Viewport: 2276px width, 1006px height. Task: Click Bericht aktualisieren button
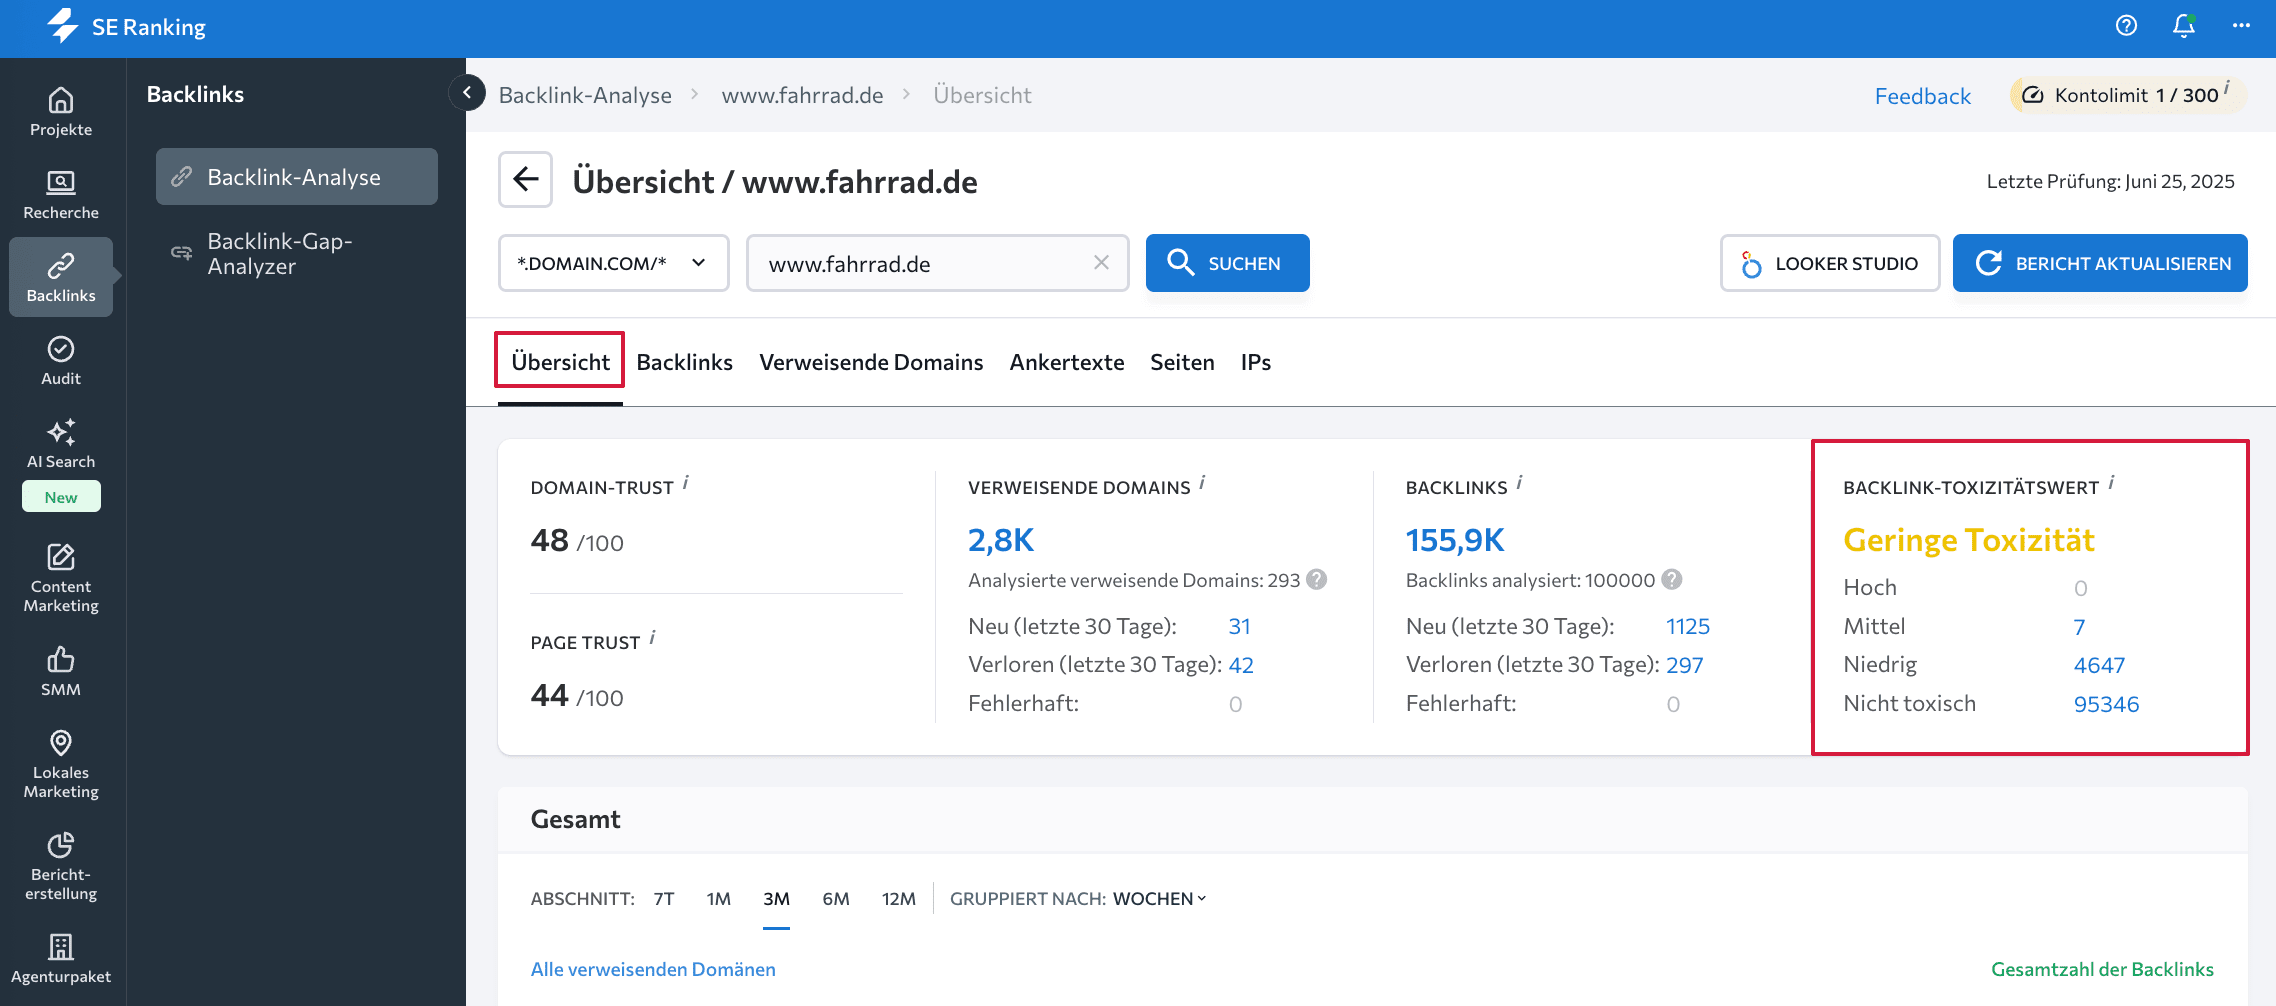point(2100,263)
